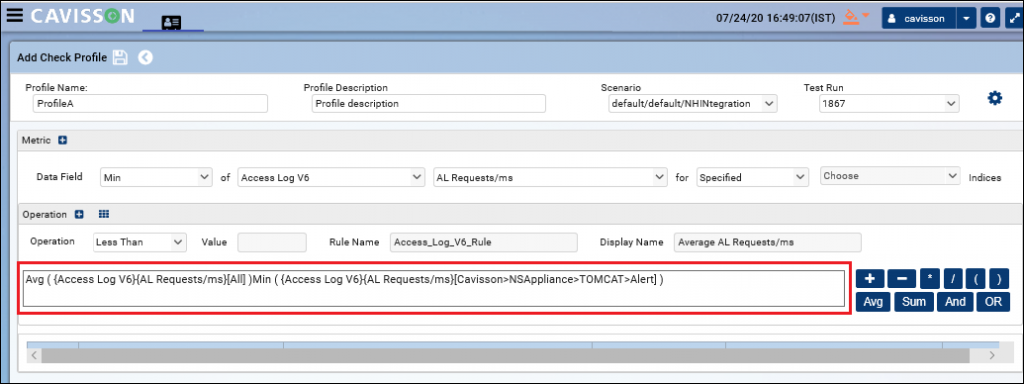Click the horizontal scrollbar right arrow
Viewport: 1024px width, 384px height.
click(x=991, y=356)
